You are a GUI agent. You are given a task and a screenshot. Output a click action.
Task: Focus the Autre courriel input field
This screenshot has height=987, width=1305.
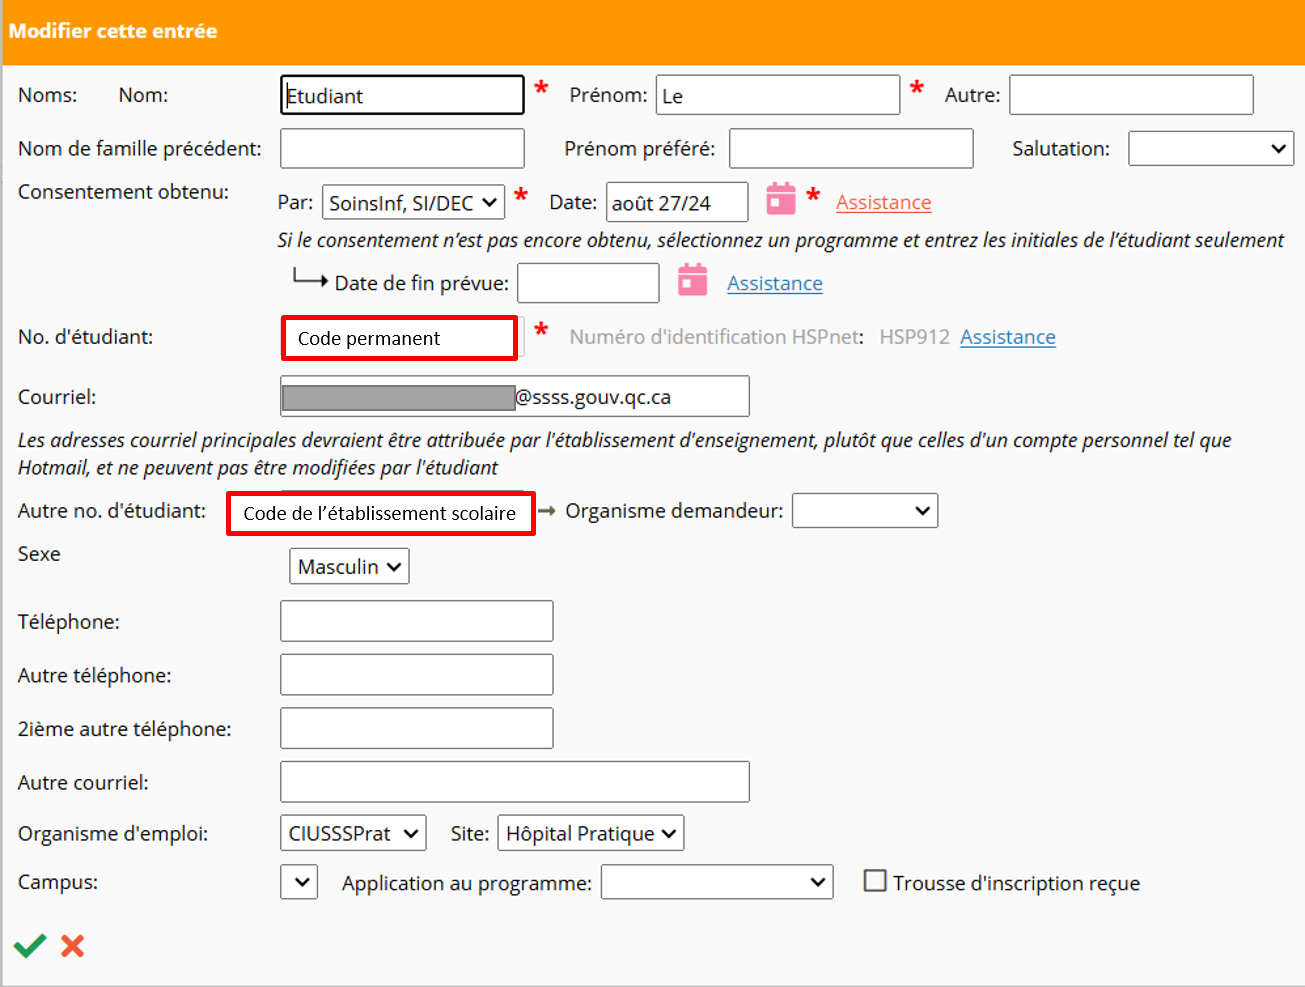click(515, 782)
